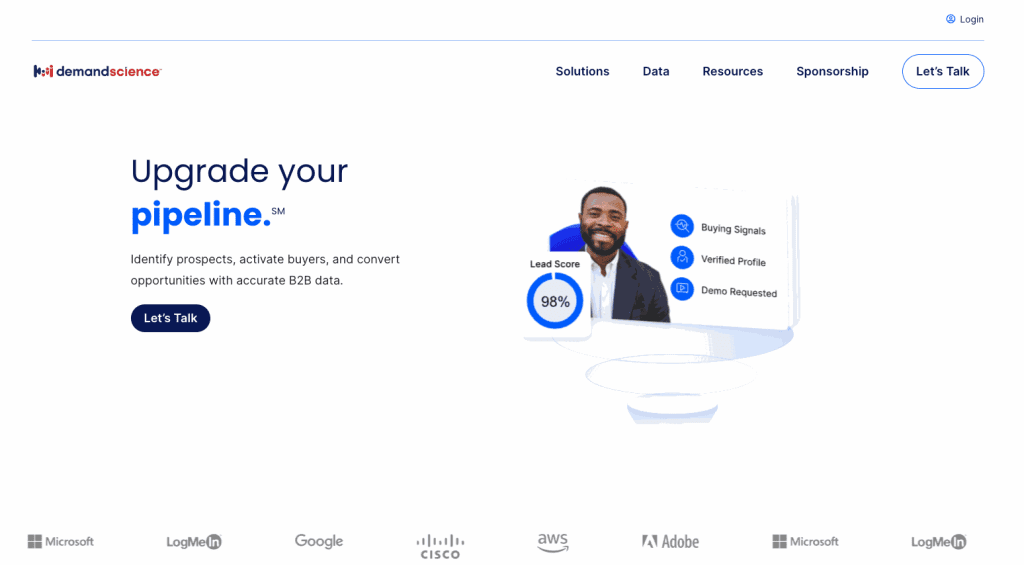1024x565 pixels.
Task: Go to the Sponsorship page
Action: [832, 71]
